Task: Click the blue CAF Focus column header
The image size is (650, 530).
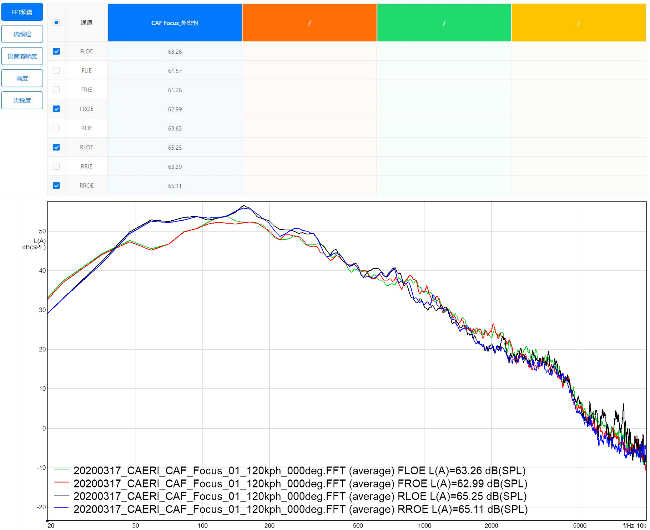Action: click(x=175, y=21)
